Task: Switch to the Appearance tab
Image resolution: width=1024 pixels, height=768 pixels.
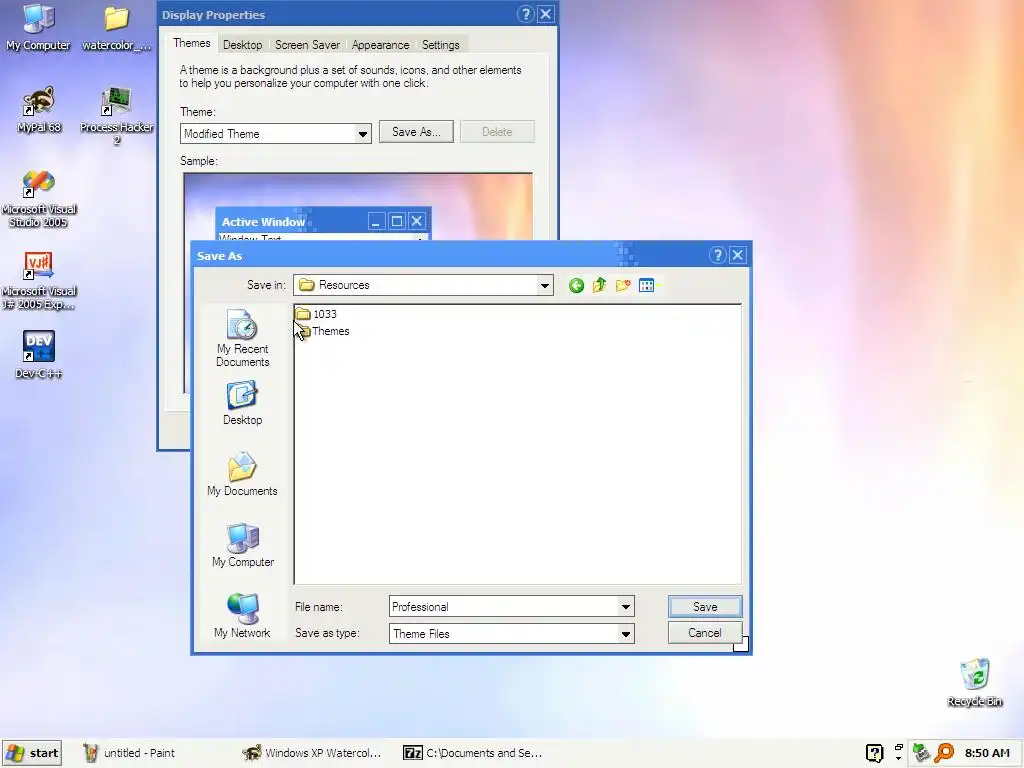Action: point(380,45)
